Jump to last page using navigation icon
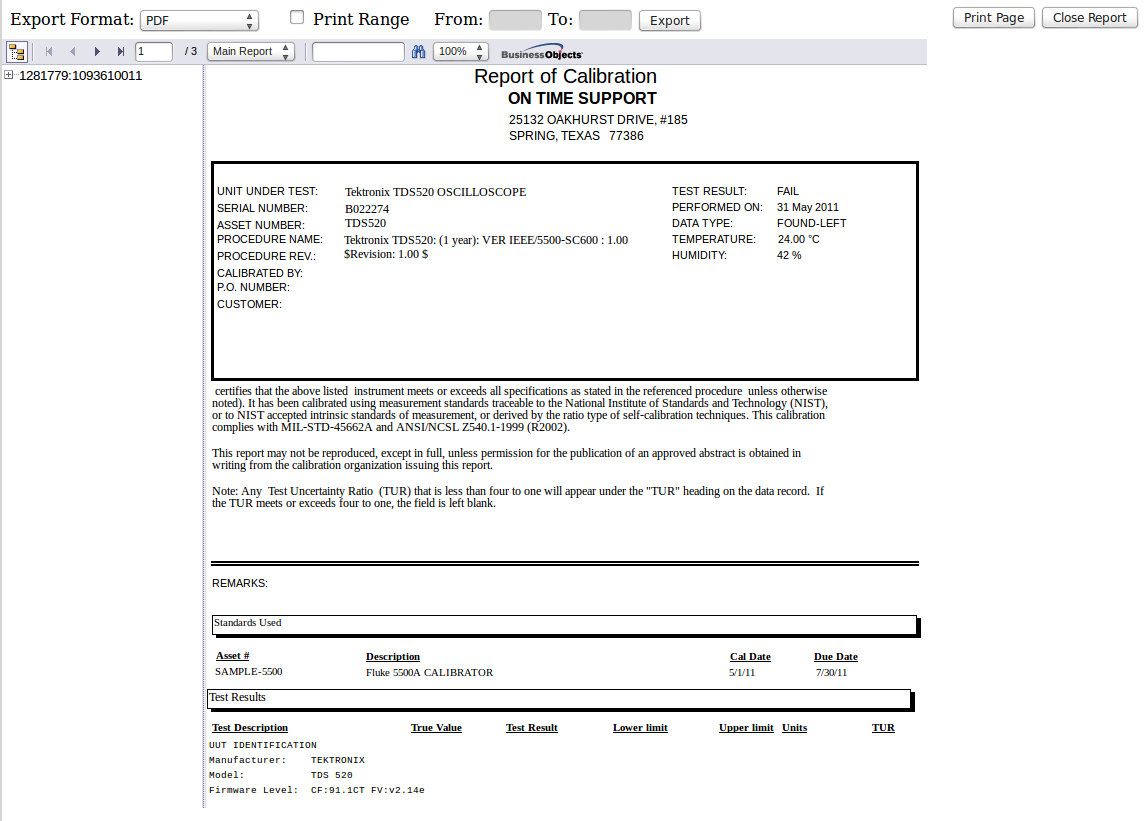The height and width of the screenshot is (821, 1145). coord(121,51)
